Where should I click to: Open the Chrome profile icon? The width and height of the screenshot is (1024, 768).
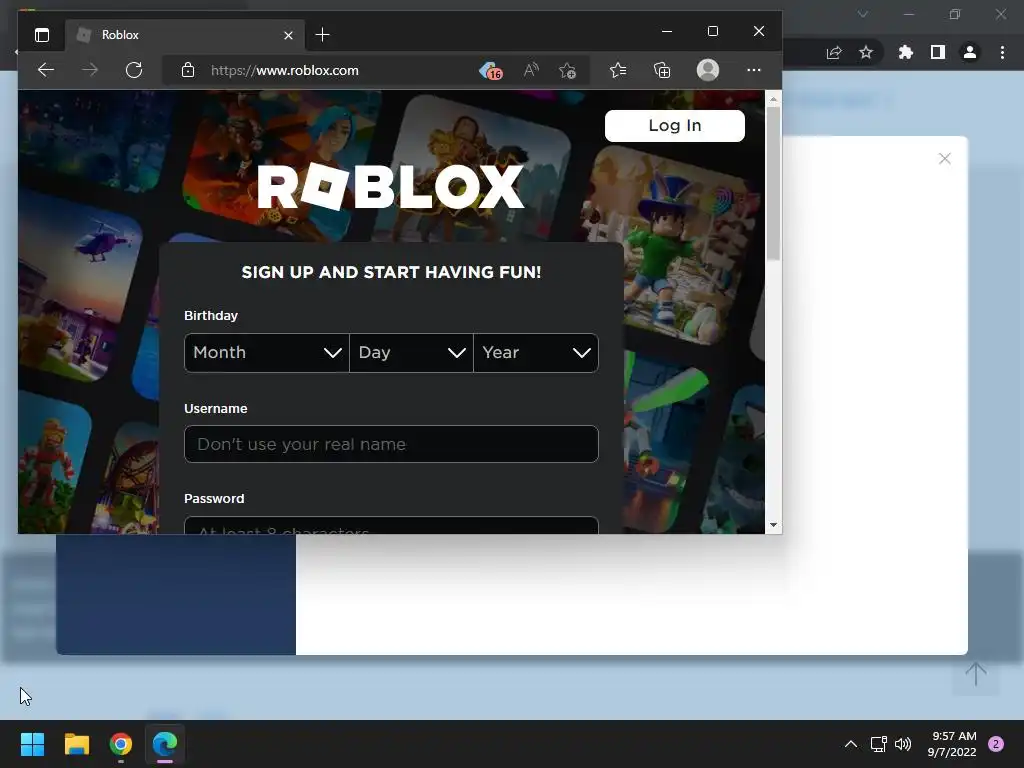coord(970,52)
